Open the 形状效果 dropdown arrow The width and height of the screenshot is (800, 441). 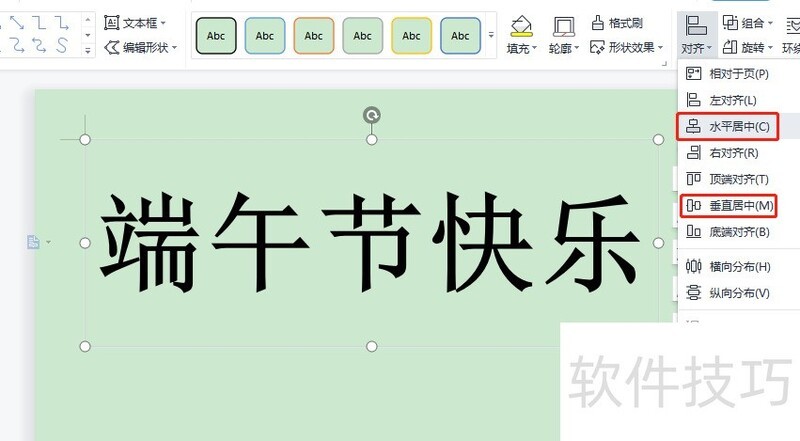pos(660,48)
